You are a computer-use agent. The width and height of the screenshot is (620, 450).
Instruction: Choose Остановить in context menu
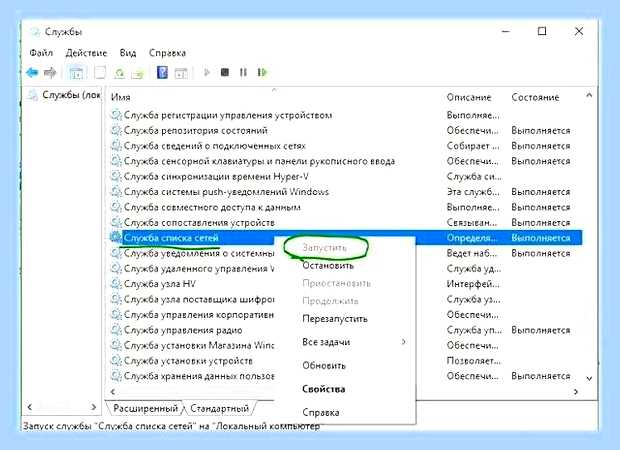point(328,266)
